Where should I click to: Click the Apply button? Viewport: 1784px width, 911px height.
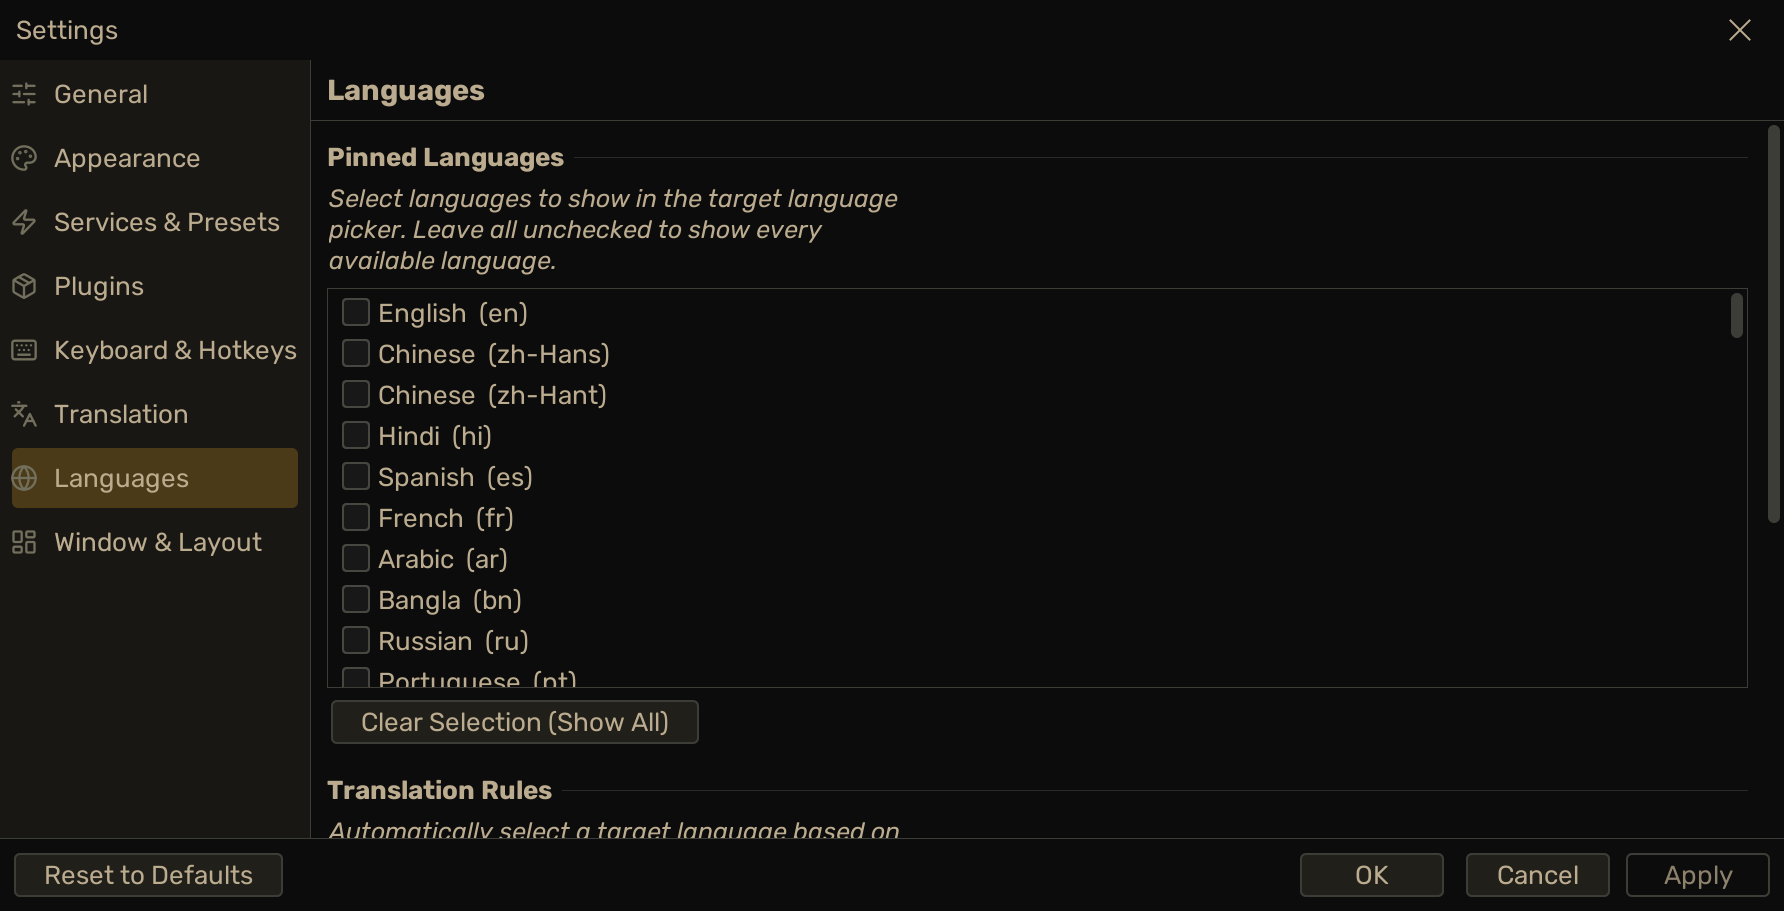pyautogui.click(x=1698, y=875)
